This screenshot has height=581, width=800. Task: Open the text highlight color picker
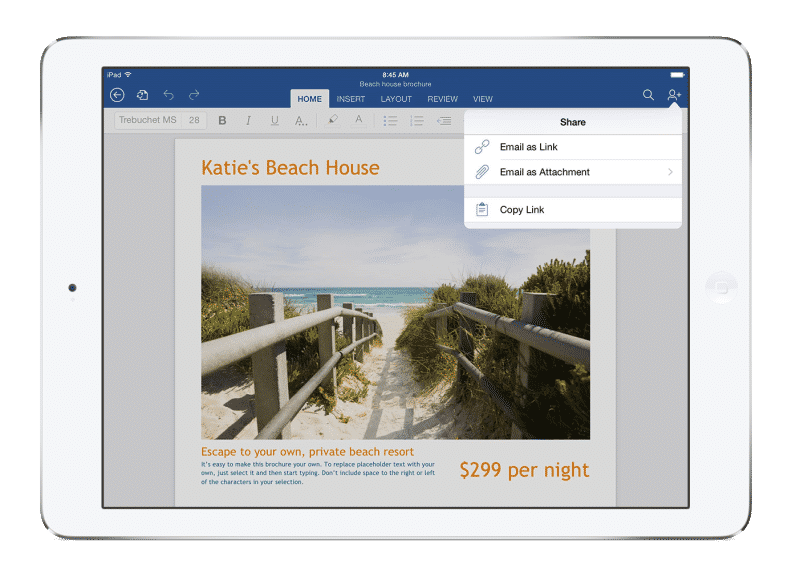tap(332, 121)
